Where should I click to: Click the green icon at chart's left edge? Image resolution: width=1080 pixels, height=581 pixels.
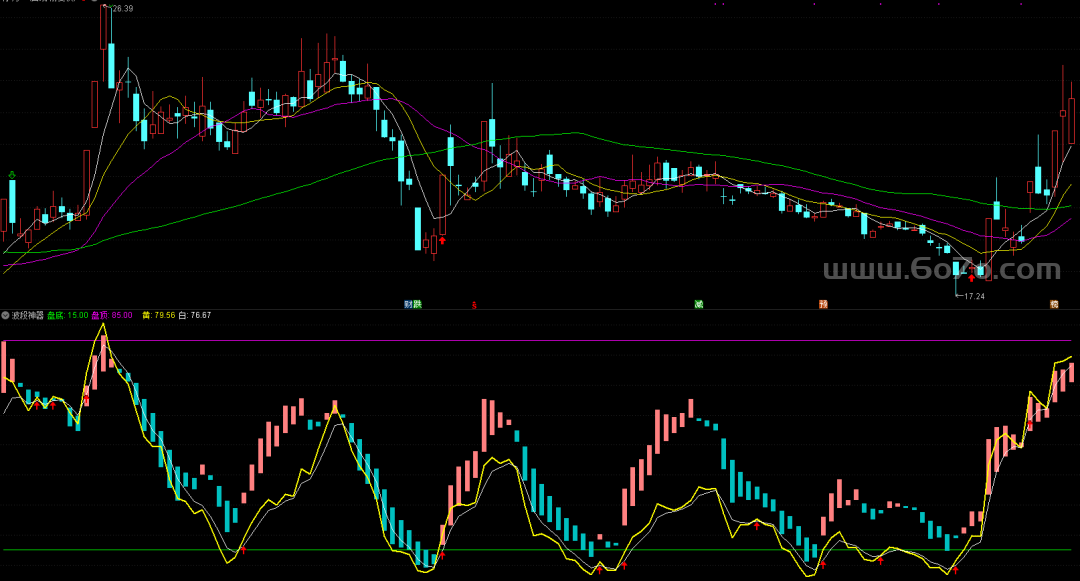[12, 177]
